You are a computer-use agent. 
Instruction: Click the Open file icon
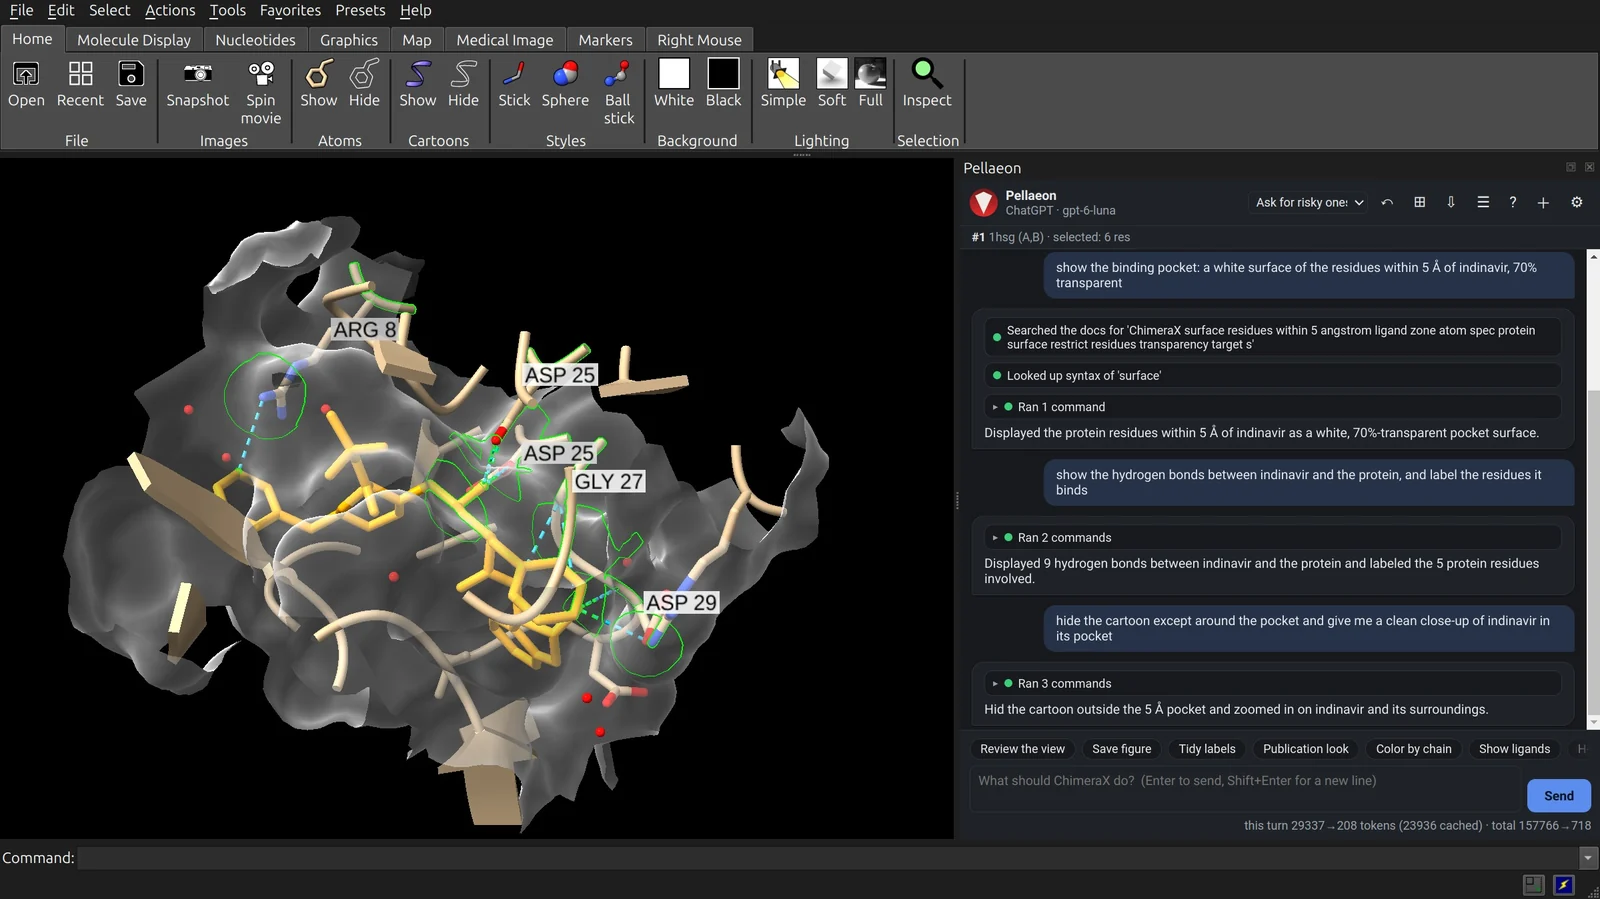[x=26, y=74]
